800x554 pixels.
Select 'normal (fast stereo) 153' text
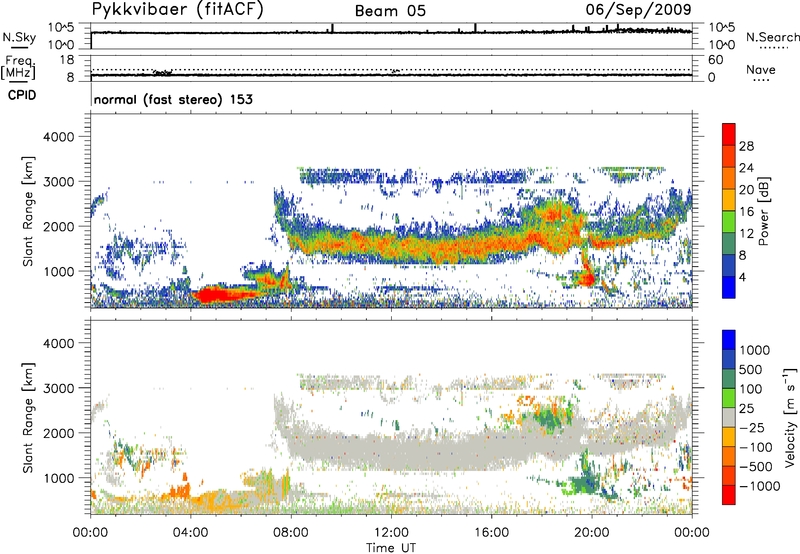pos(173,99)
